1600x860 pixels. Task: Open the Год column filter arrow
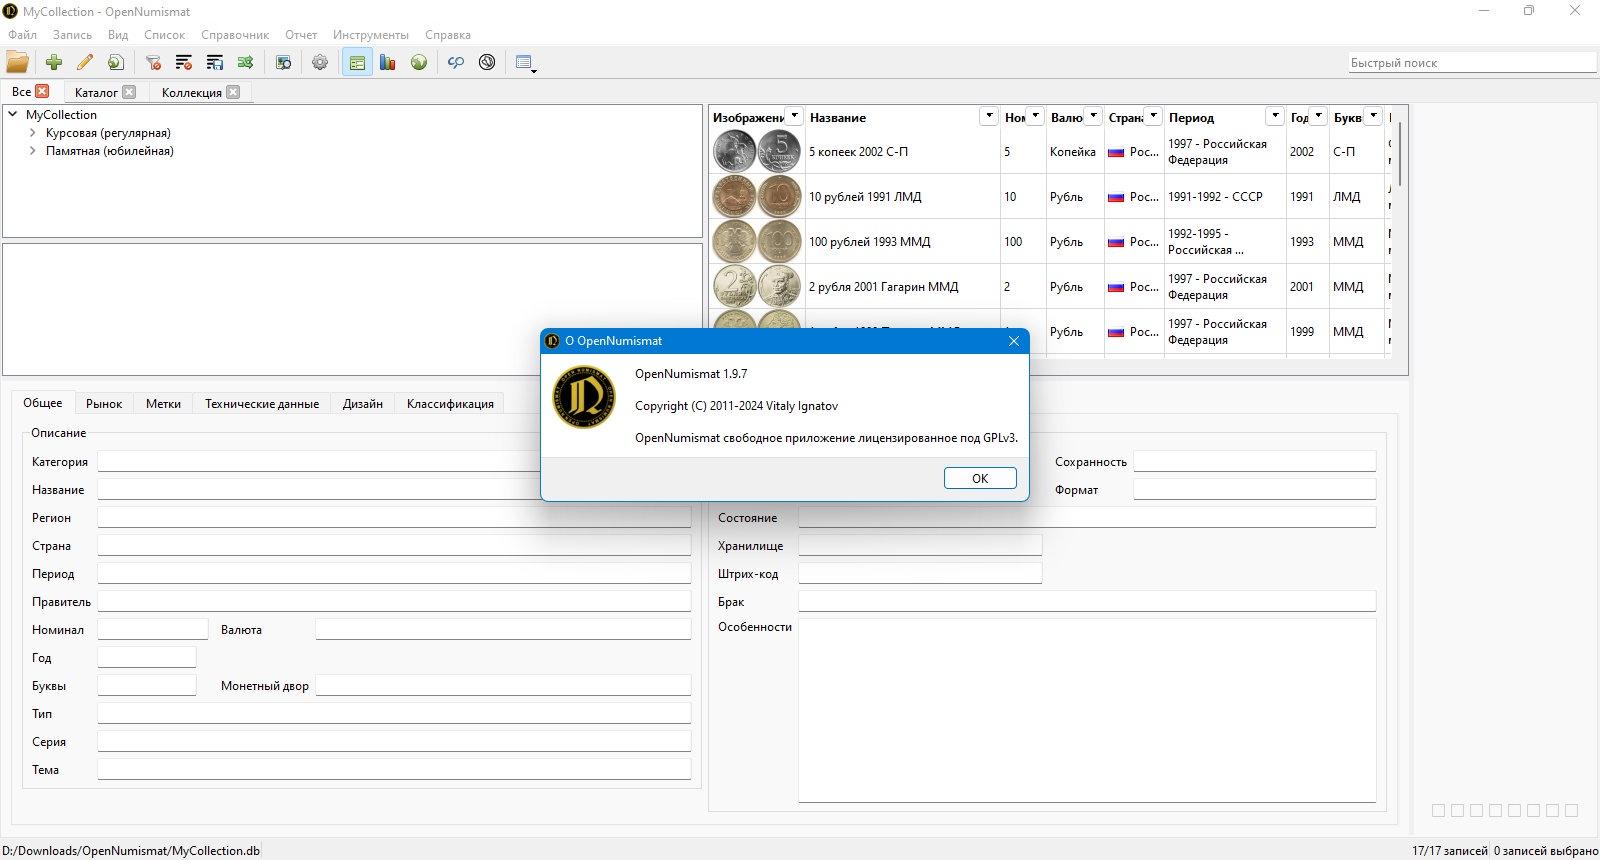click(1318, 116)
